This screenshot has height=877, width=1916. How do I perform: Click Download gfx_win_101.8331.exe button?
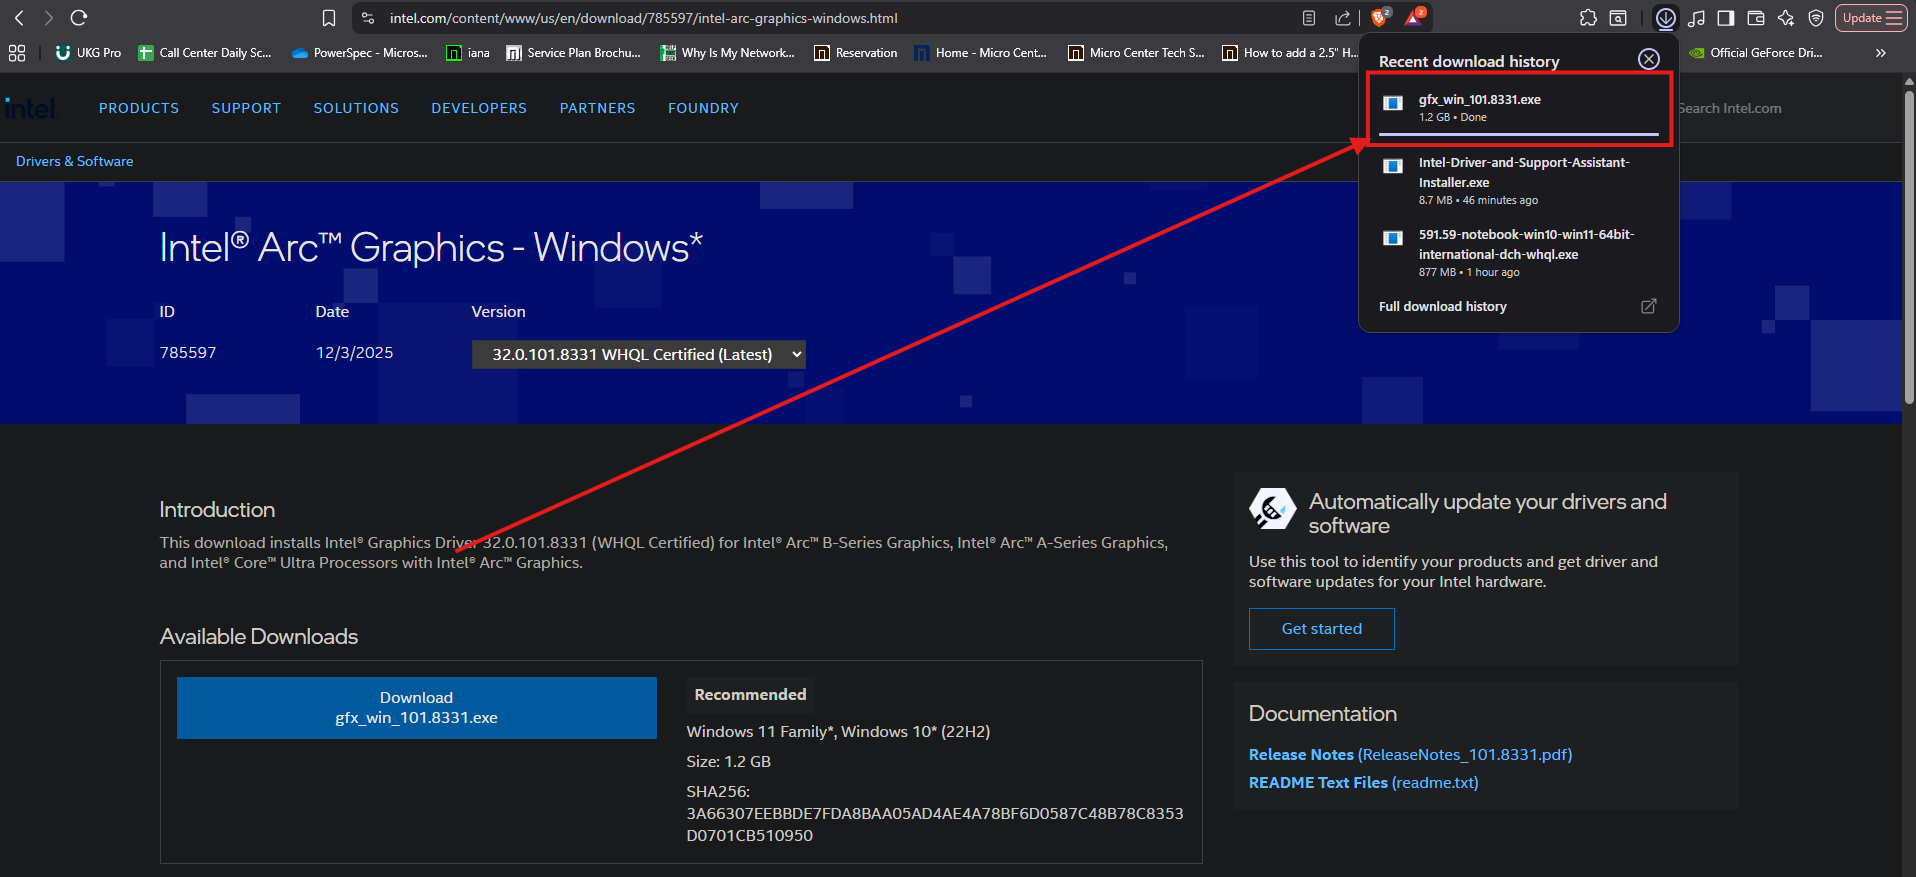(417, 708)
